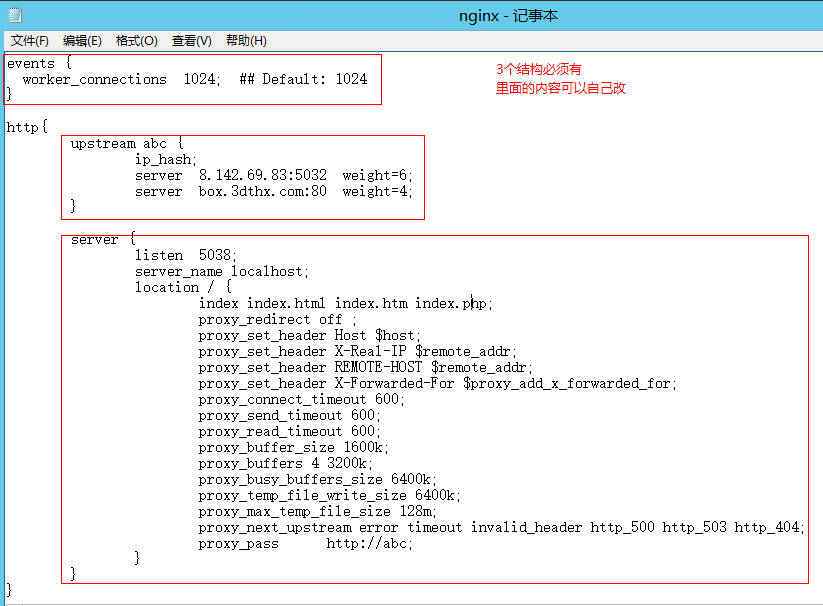Open the 查看(V) menu
This screenshot has height=606, width=823.
(191, 41)
